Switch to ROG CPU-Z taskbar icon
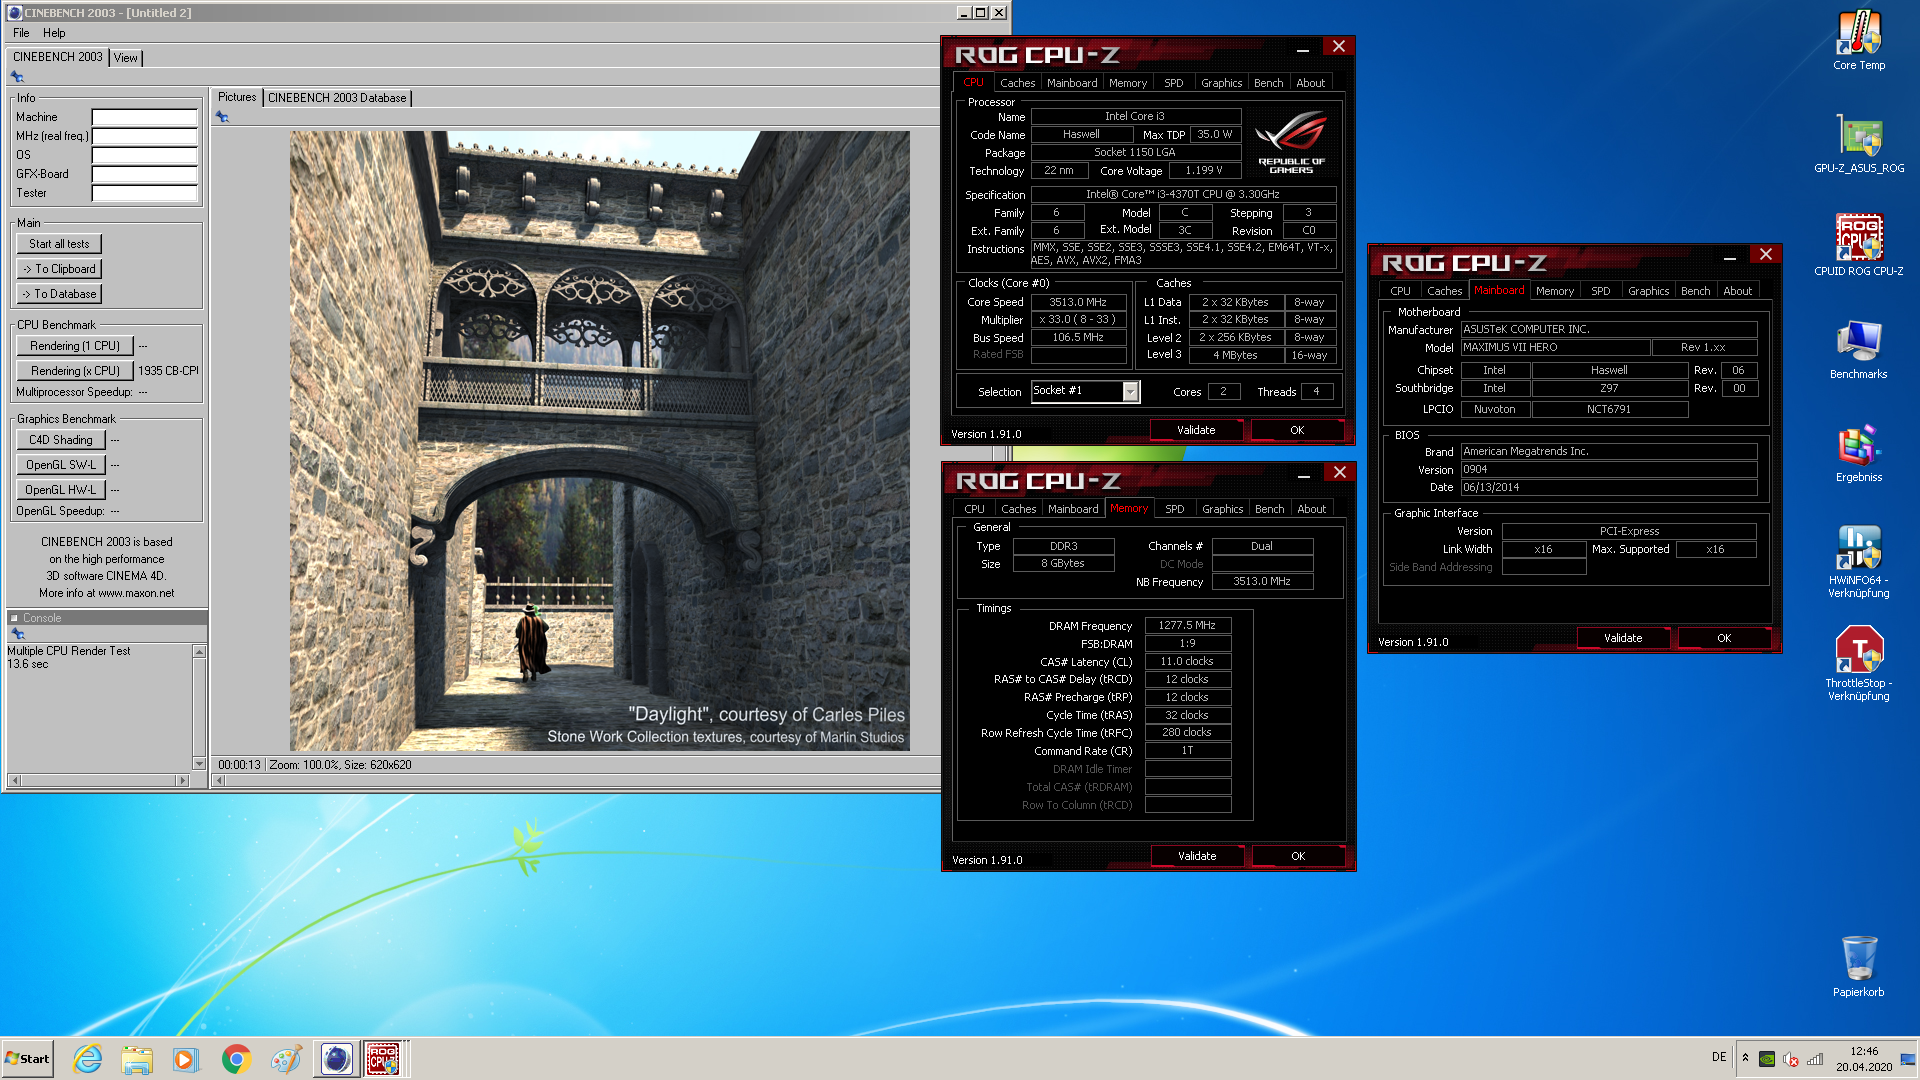Screen dimensions: 1920x1080 [x=384, y=1059]
